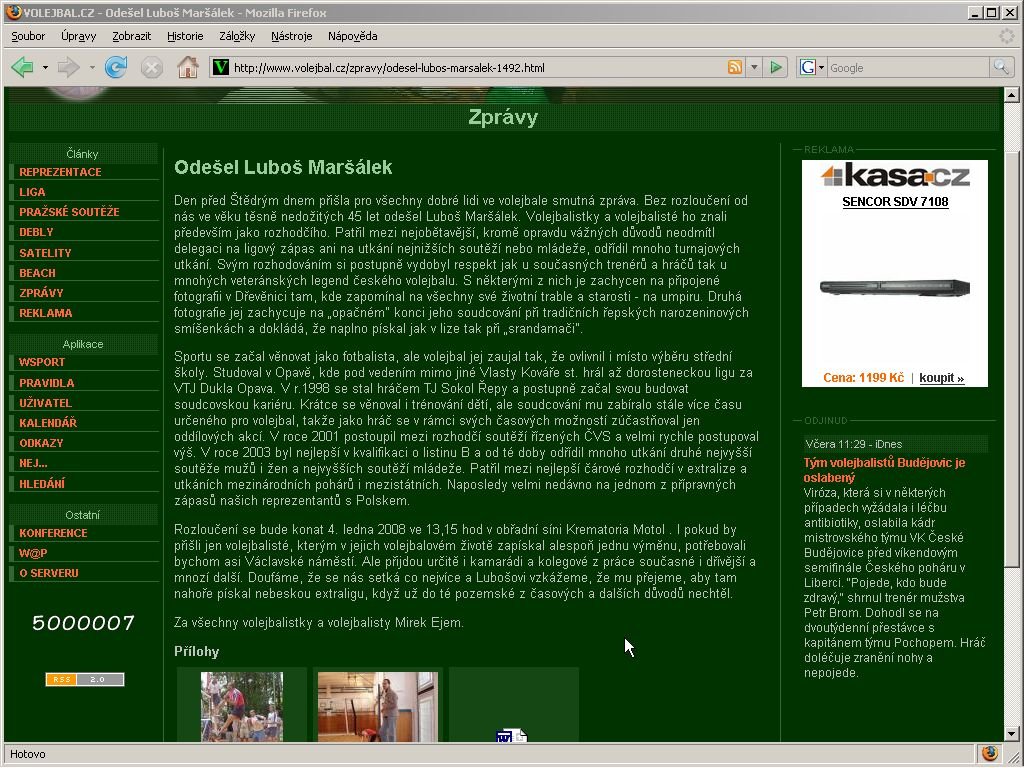
Task: Click the RSS 2.0 badge in the sidebar
Action: (85, 679)
